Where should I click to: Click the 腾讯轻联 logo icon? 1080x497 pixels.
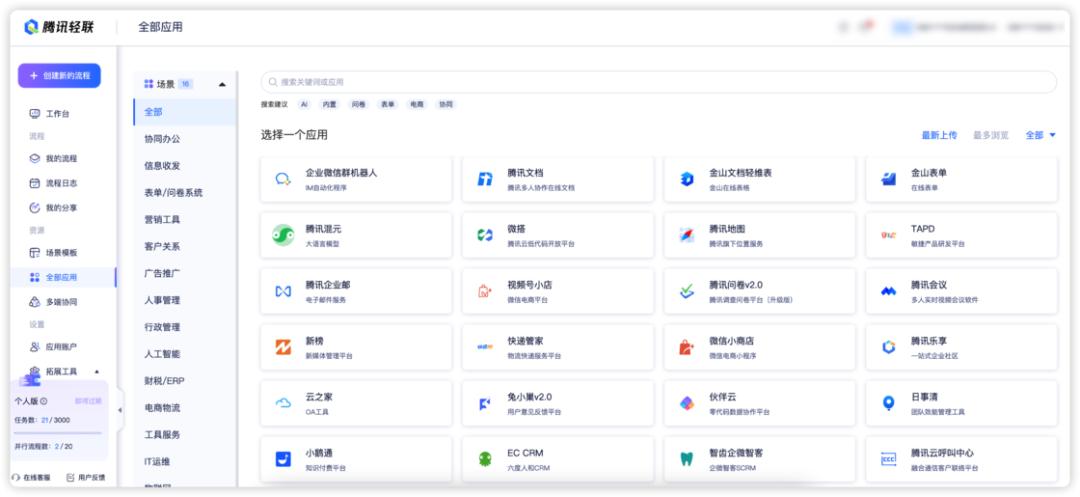(30, 27)
